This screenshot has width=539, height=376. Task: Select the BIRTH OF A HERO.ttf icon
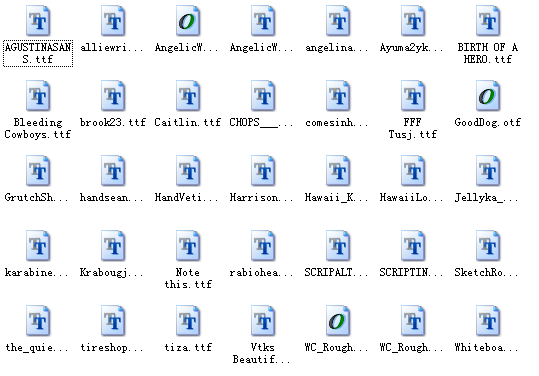488,21
